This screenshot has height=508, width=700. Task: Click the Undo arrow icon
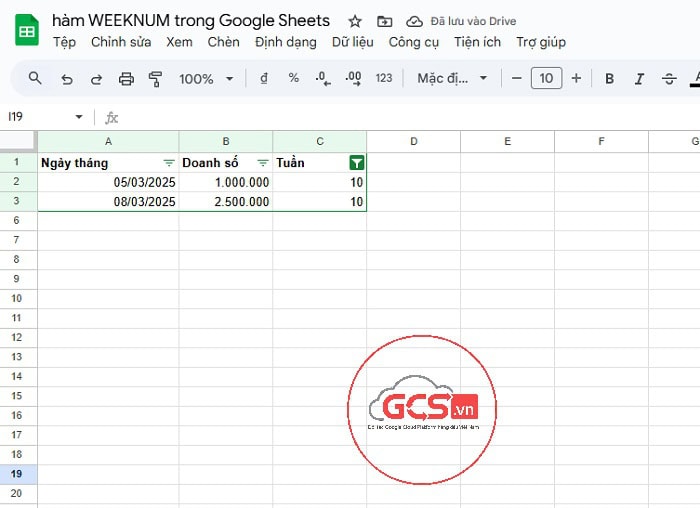67,79
